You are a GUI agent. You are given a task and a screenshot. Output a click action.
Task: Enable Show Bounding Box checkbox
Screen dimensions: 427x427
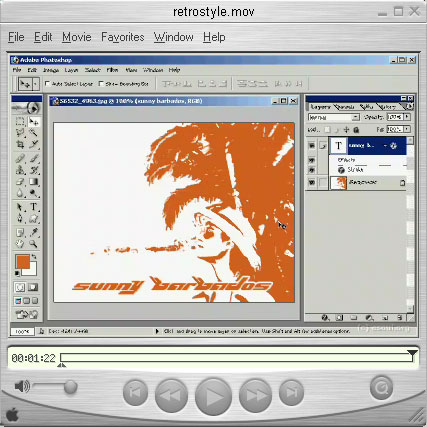[x=101, y=84]
